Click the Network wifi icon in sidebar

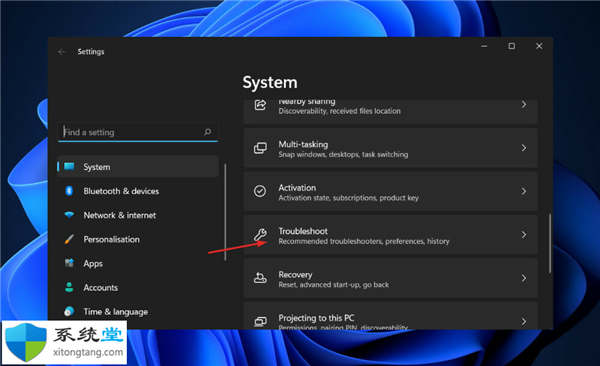69,215
